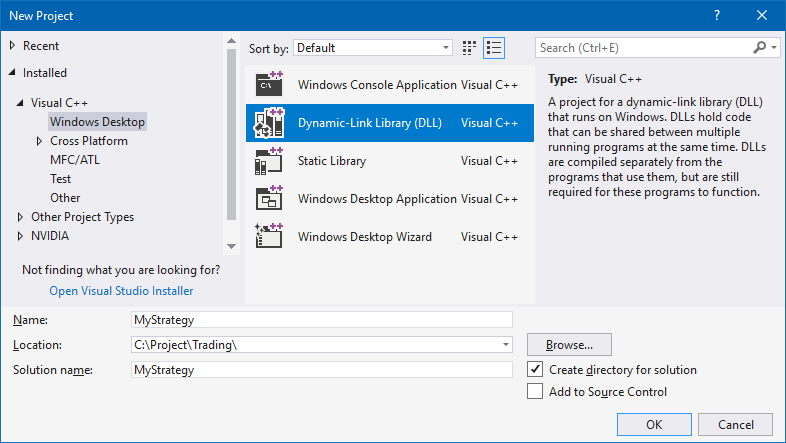Select Windows Desktop in the tree
The image size is (786, 443).
pos(97,122)
